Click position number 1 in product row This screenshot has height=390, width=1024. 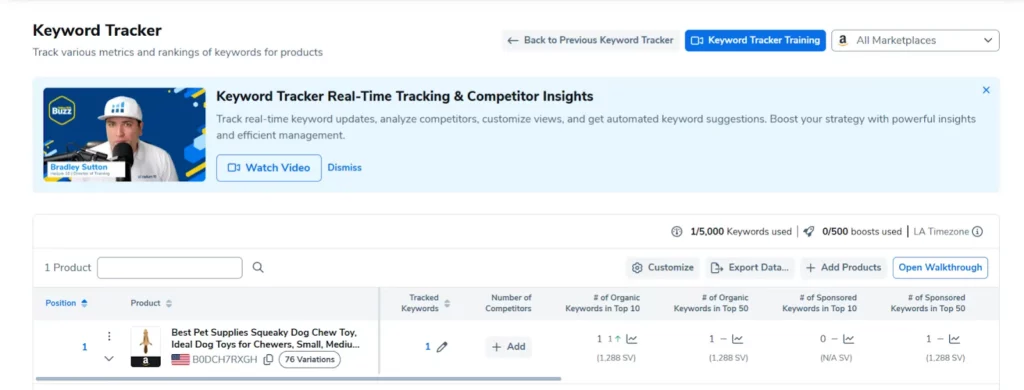(x=84, y=347)
